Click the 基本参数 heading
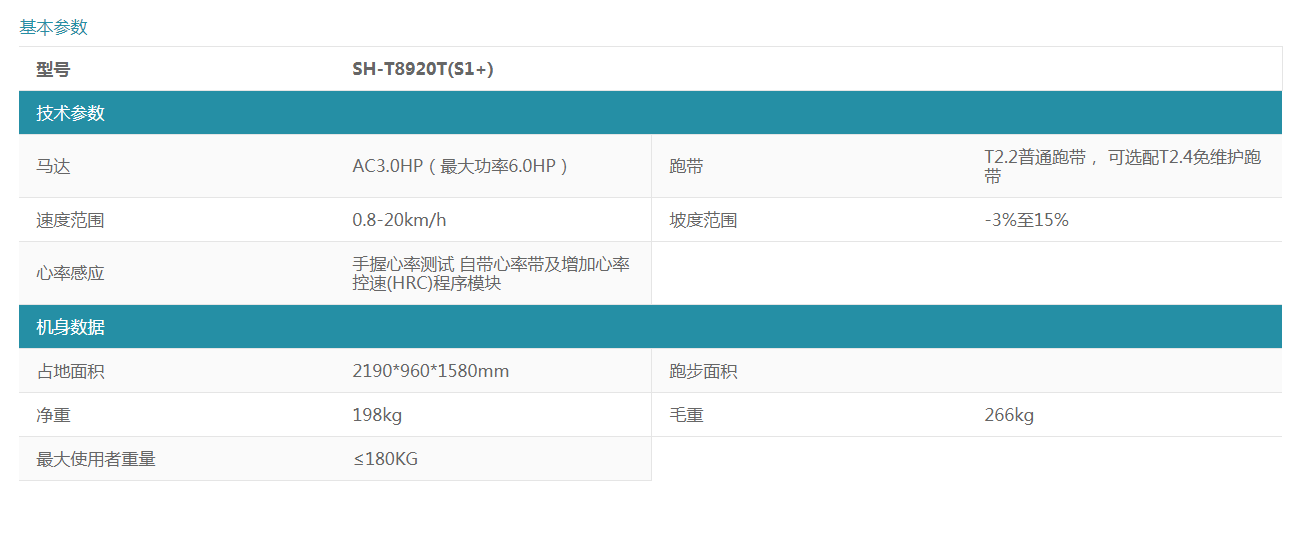Screen dimensions: 1305x534 click(54, 27)
